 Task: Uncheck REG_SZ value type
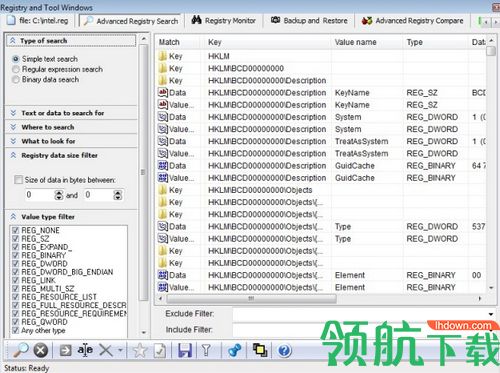[15, 239]
